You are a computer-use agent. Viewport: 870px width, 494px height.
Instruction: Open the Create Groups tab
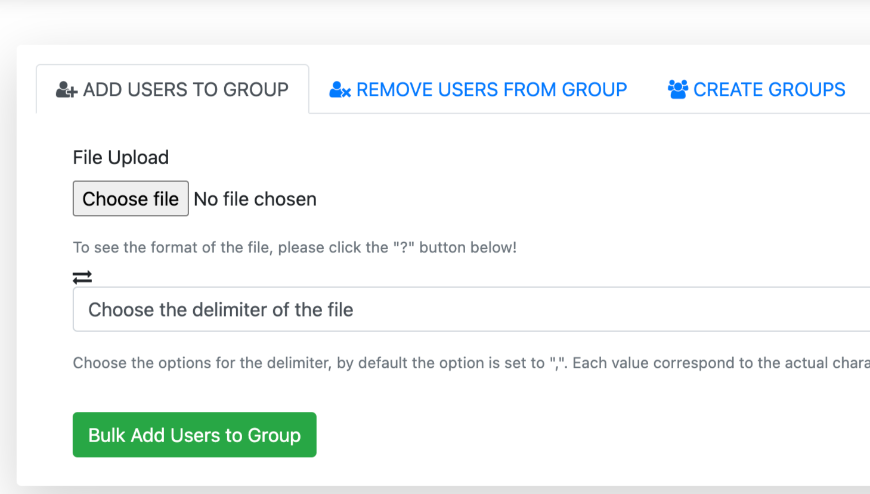tap(769, 90)
